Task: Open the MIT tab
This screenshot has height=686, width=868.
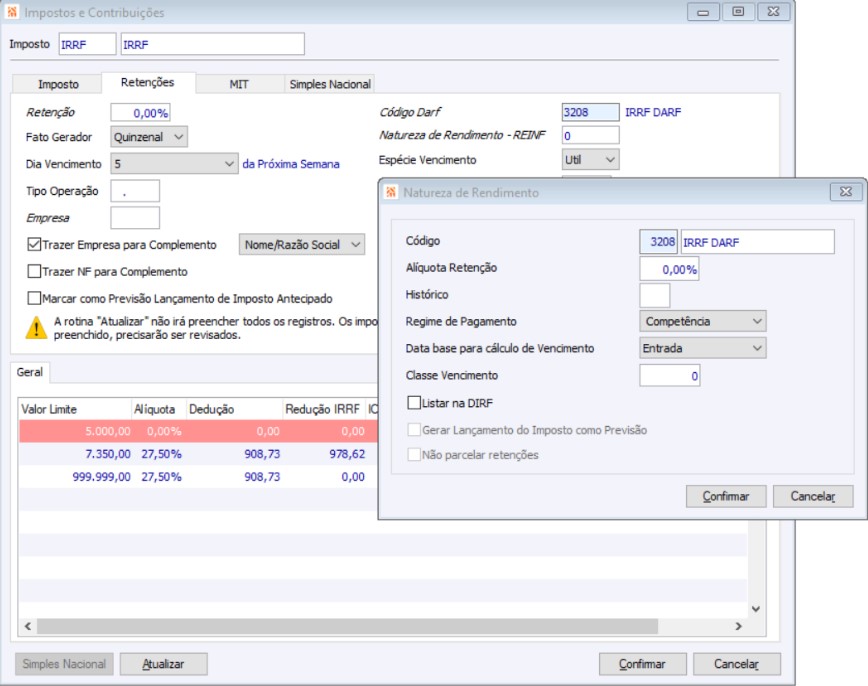Action: (x=239, y=84)
